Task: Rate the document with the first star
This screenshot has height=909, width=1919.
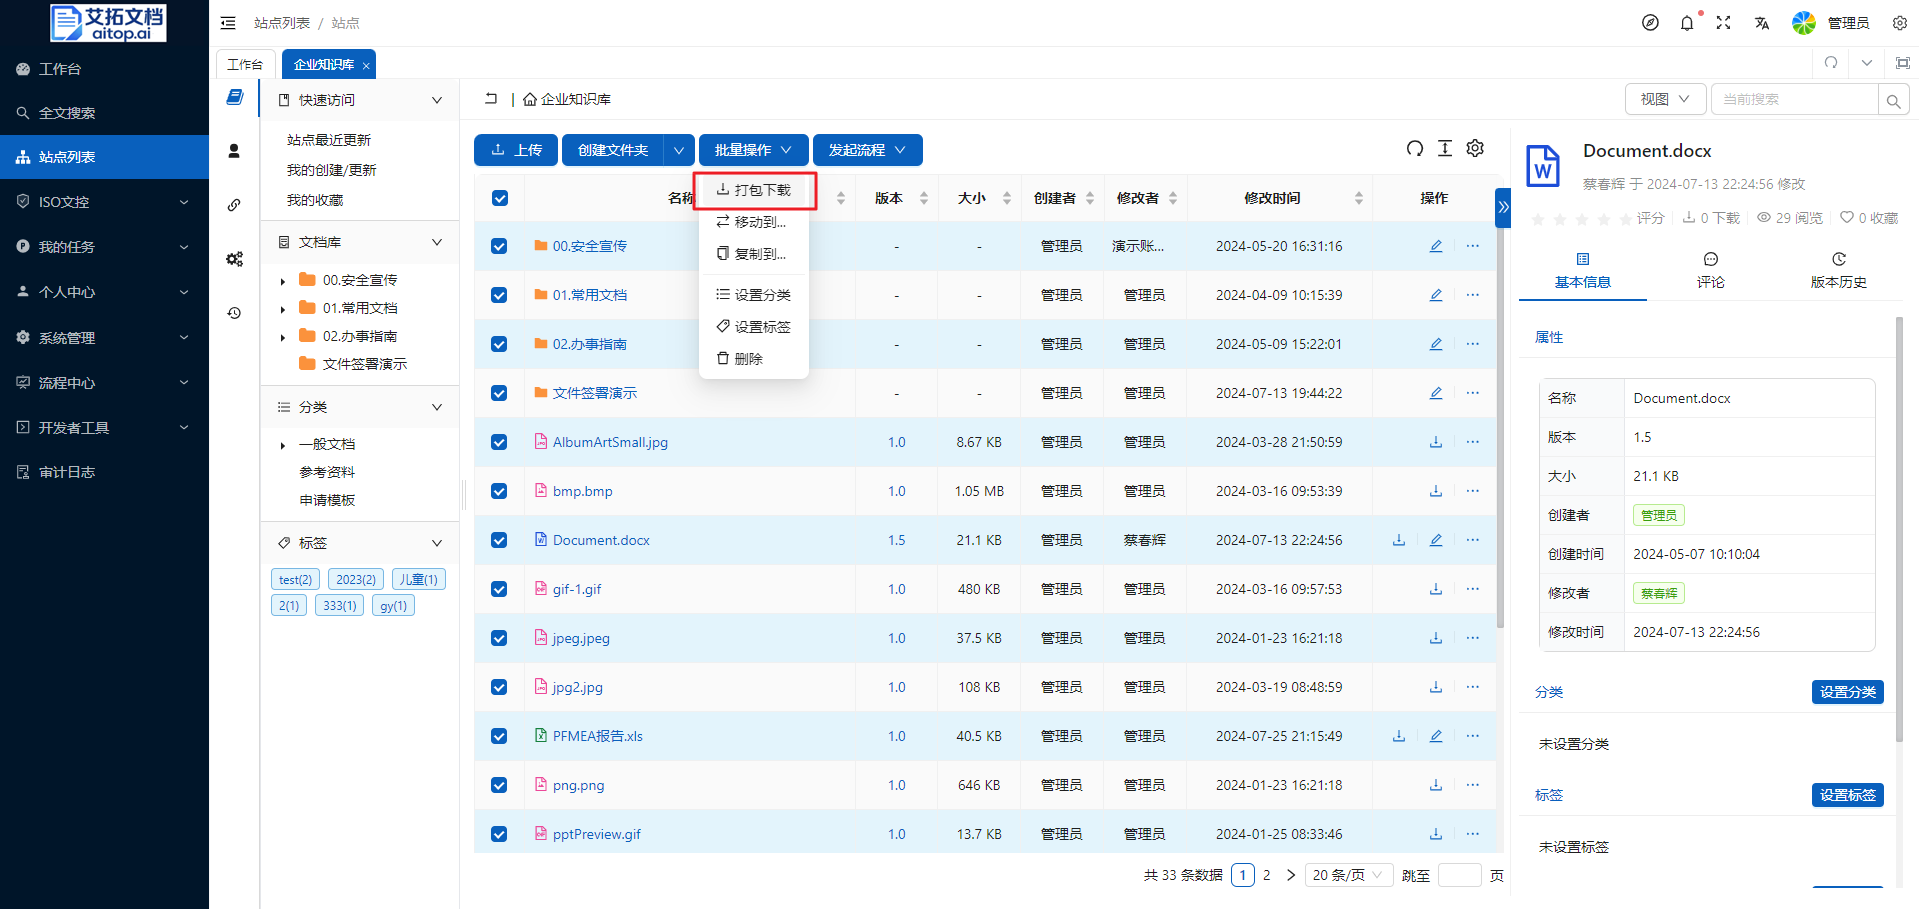Action: coord(1538,219)
